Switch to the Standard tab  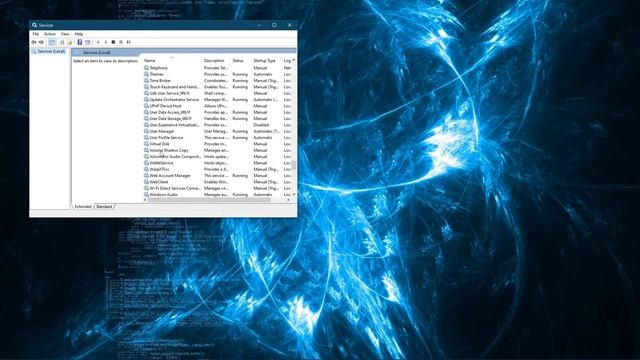(x=104, y=207)
